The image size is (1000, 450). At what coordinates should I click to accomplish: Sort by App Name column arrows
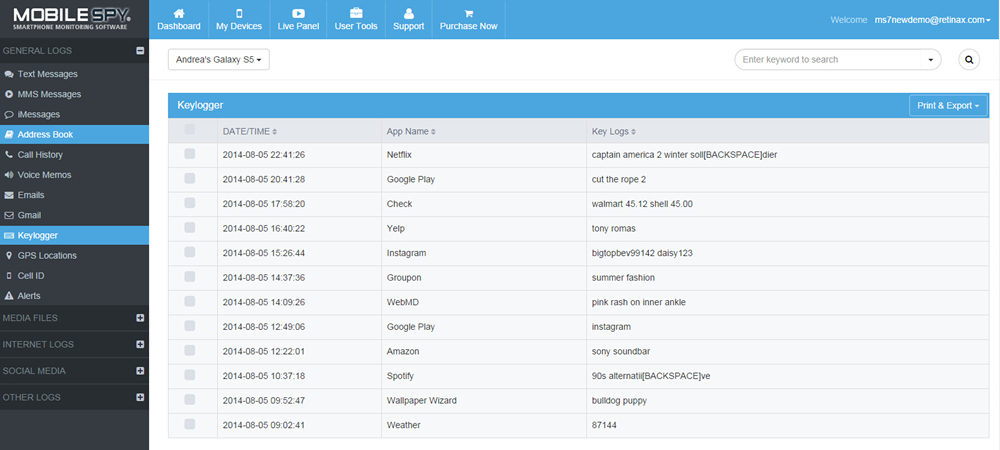pyautogui.click(x=433, y=132)
